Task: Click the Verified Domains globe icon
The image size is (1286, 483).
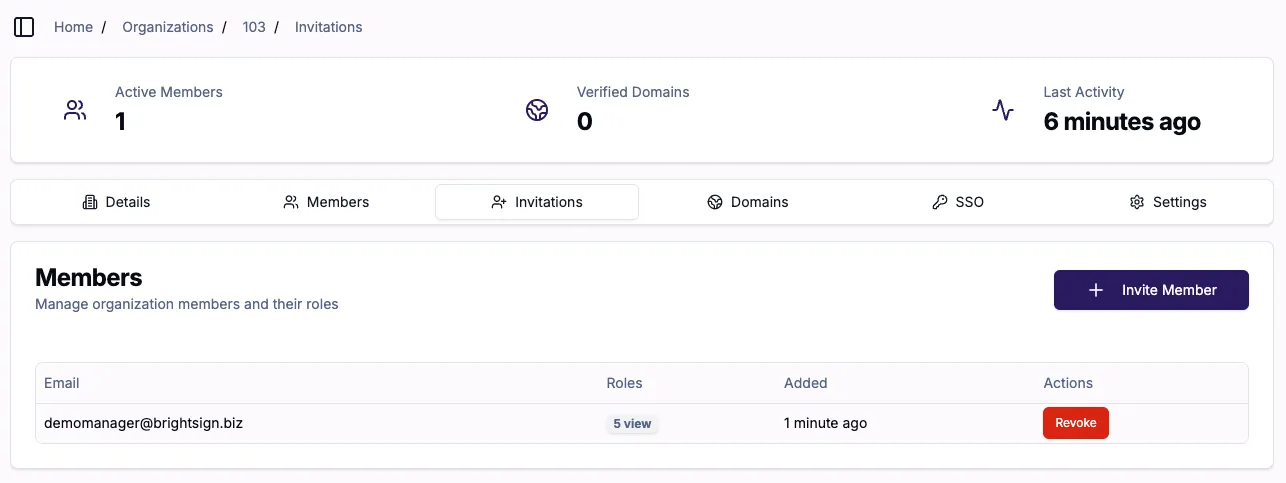Action: tap(537, 110)
